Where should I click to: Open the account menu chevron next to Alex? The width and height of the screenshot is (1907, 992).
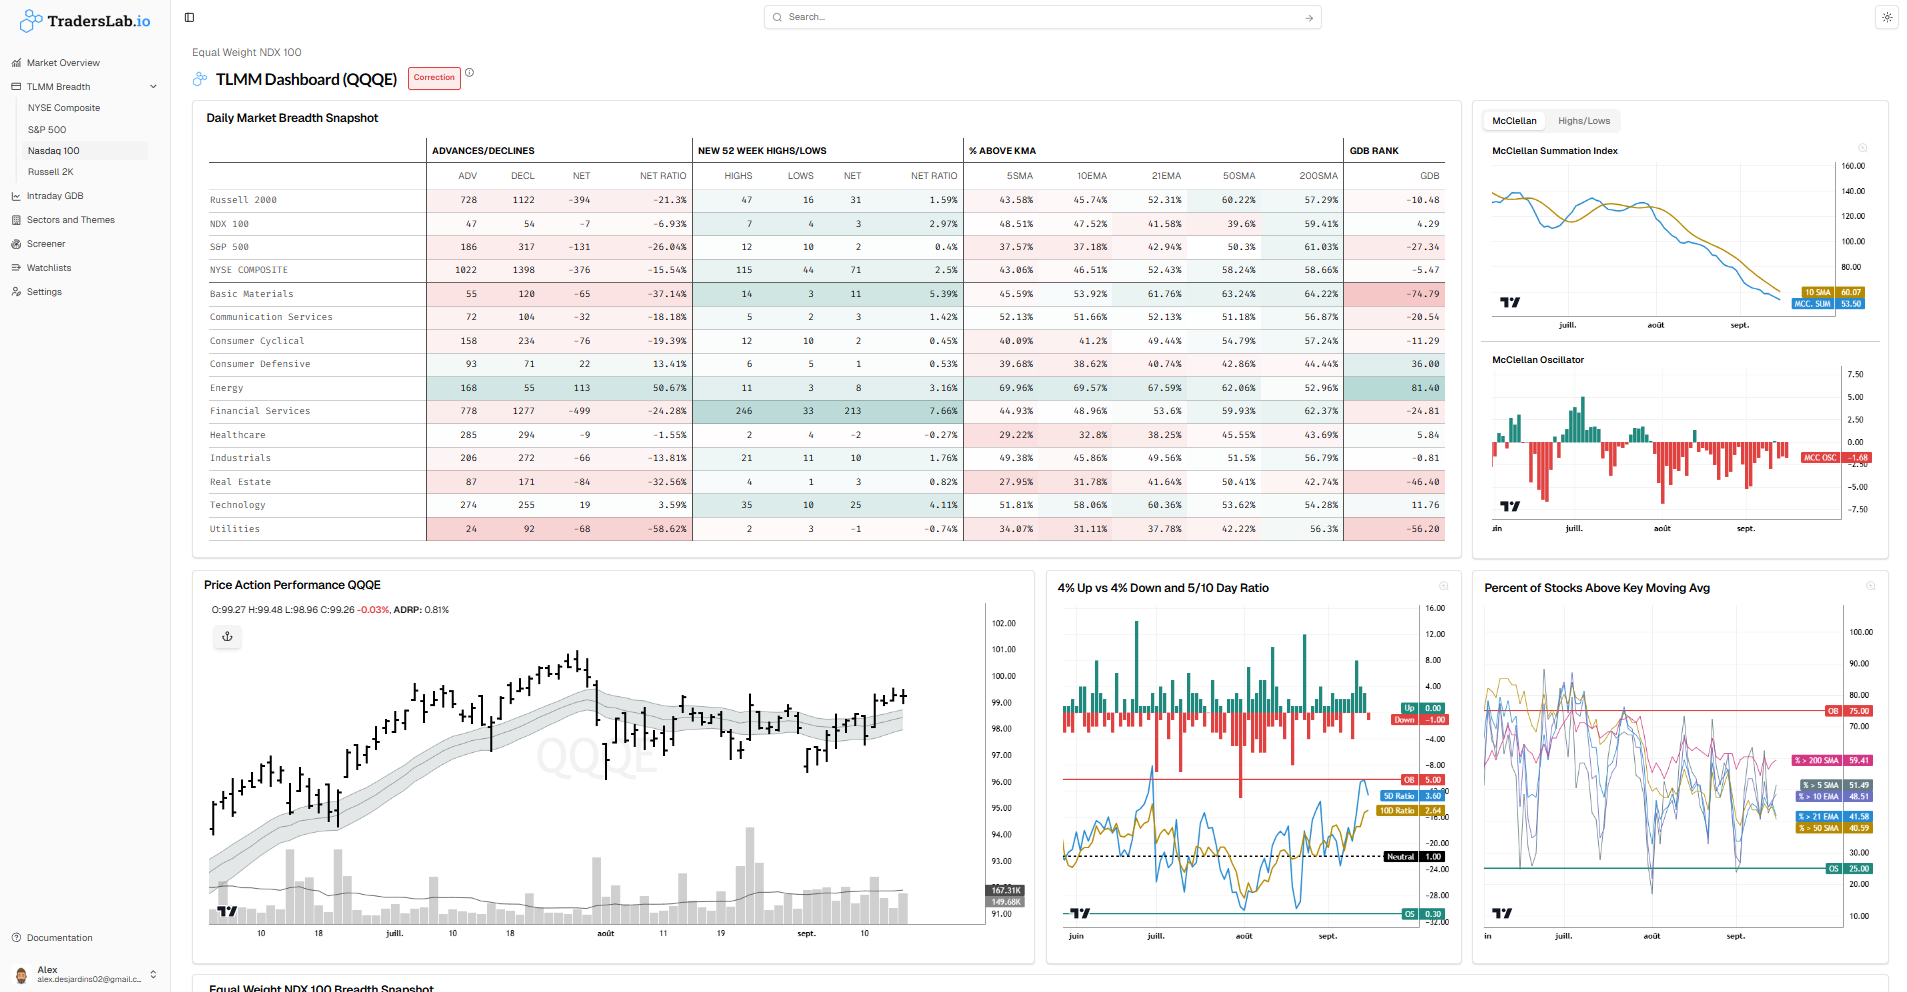(x=153, y=974)
